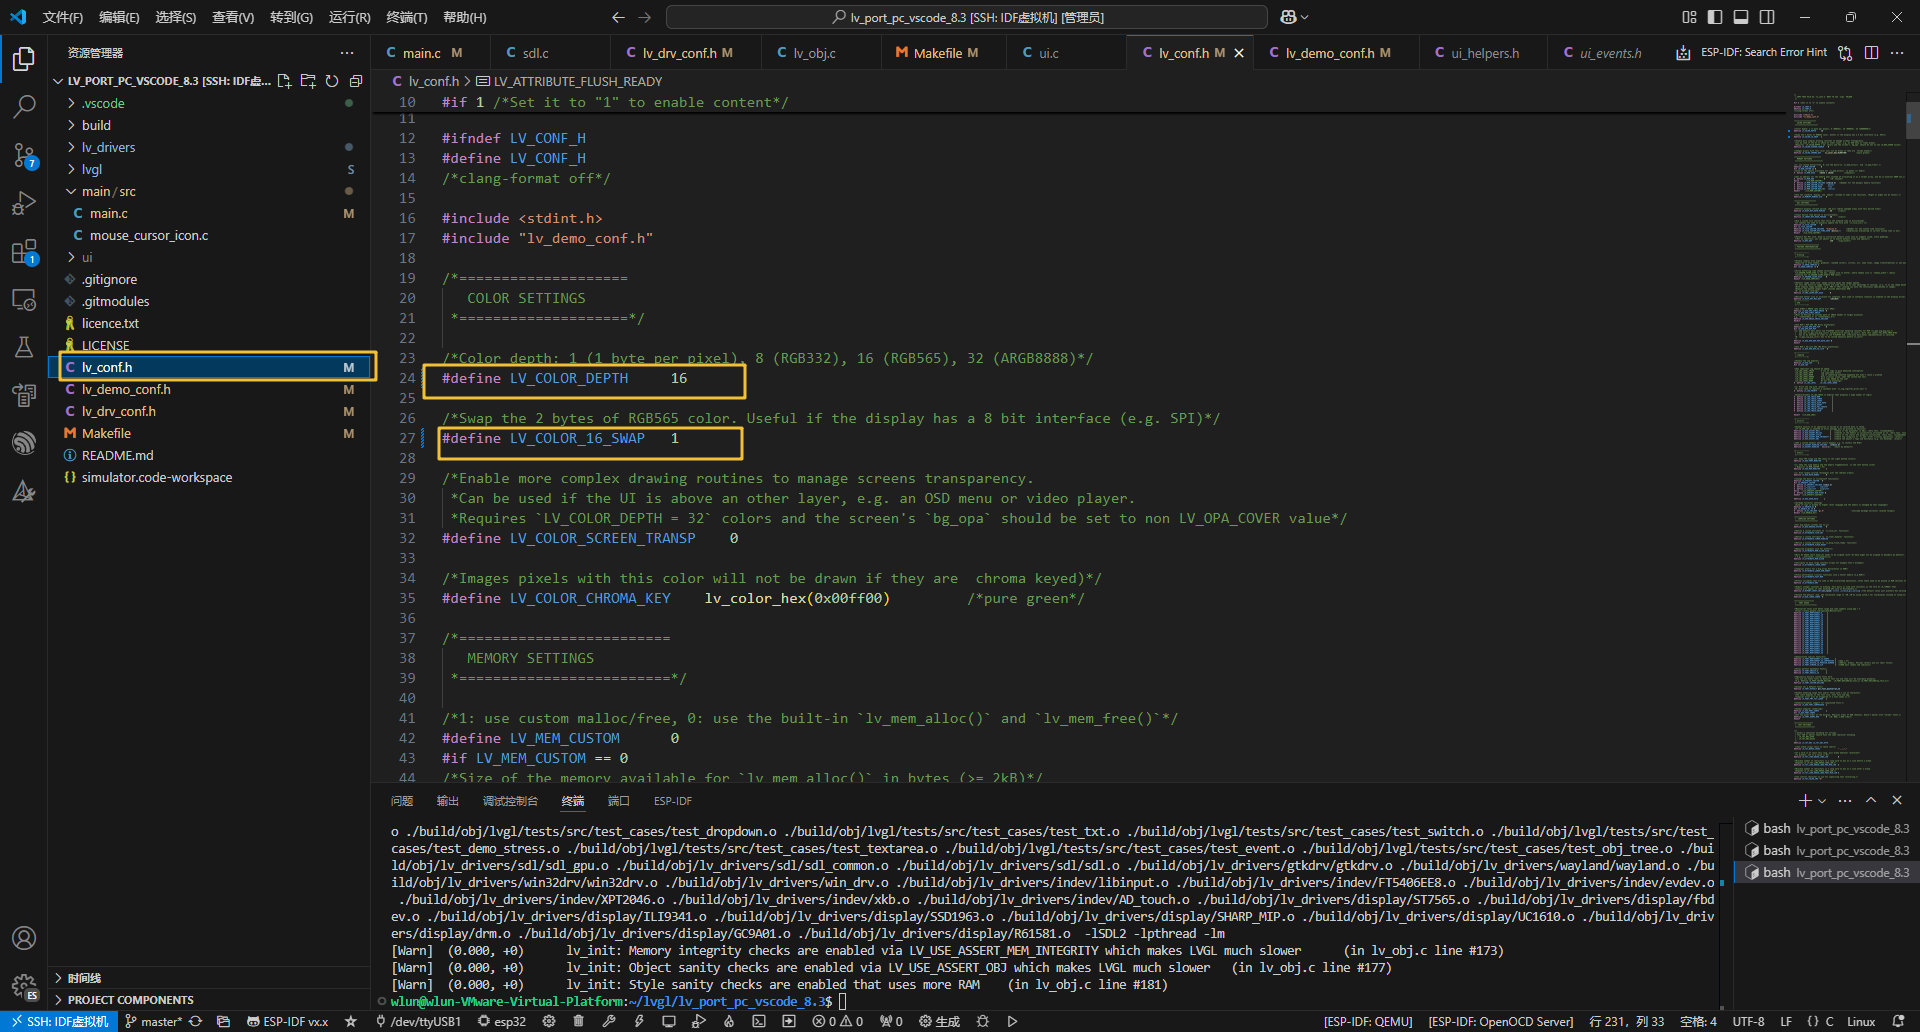Expand the .vscode folder

pyautogui.click(x=210, y=103)
